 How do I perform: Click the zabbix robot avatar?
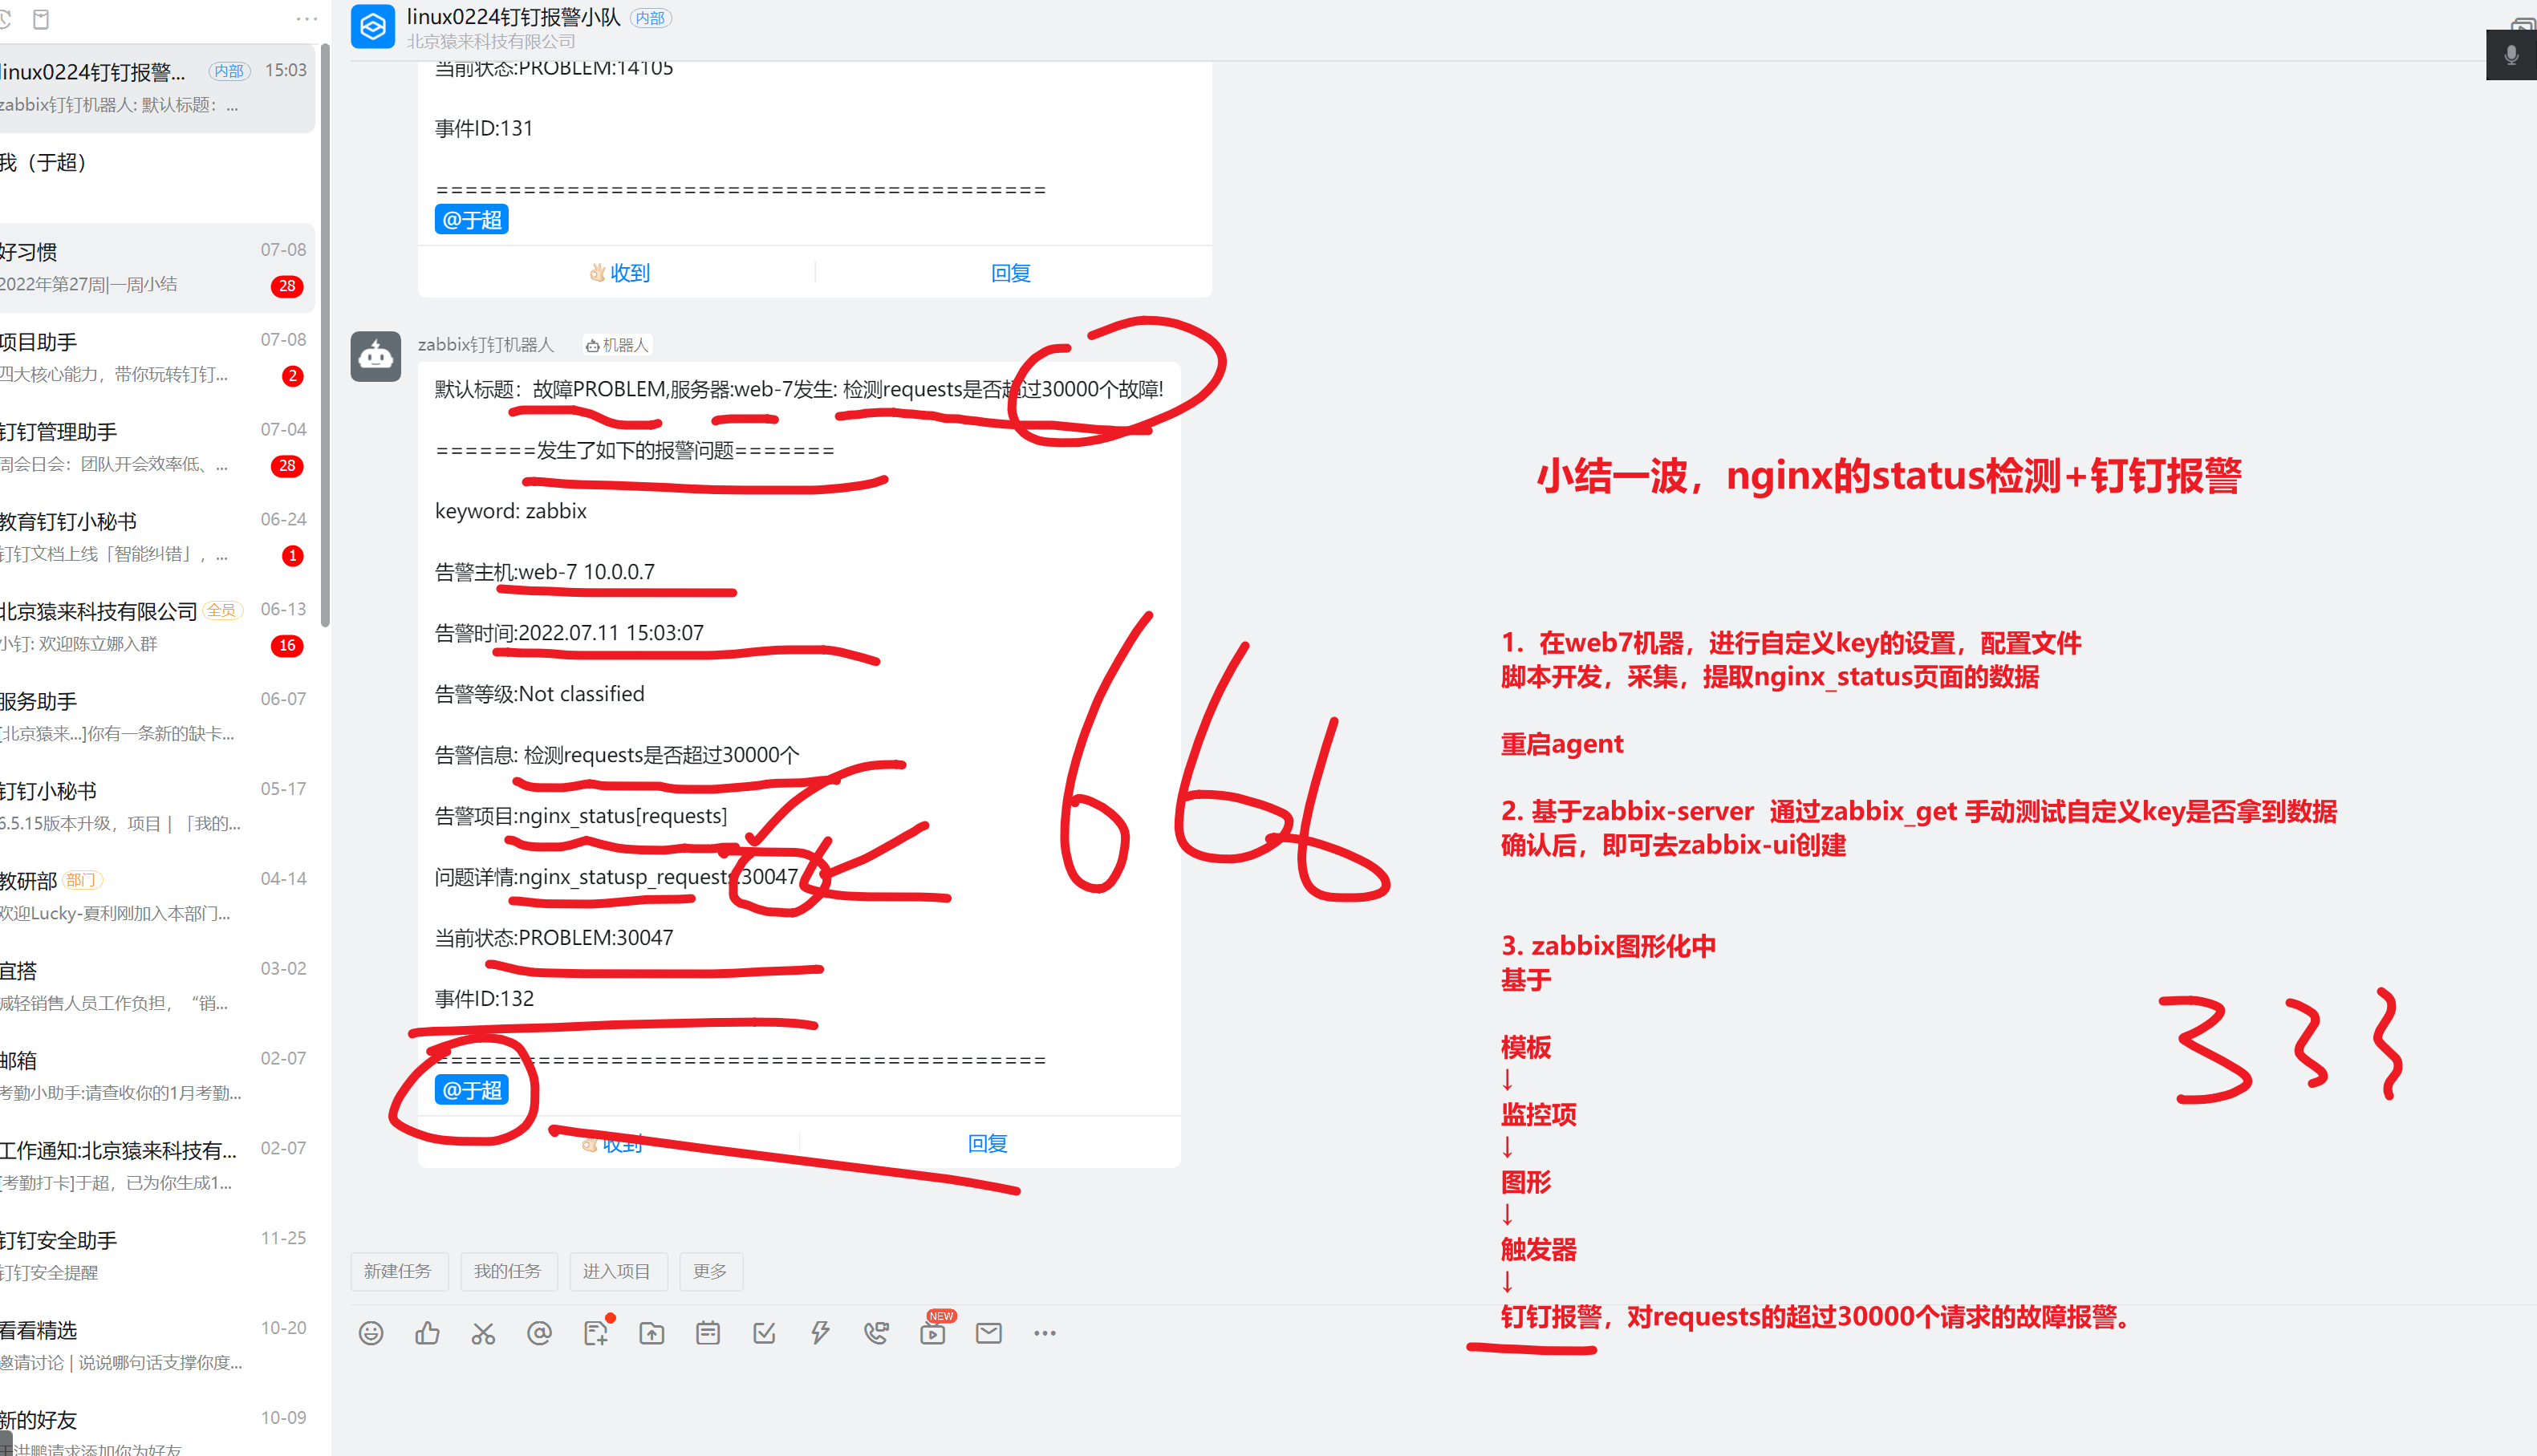tap(376, 356)
